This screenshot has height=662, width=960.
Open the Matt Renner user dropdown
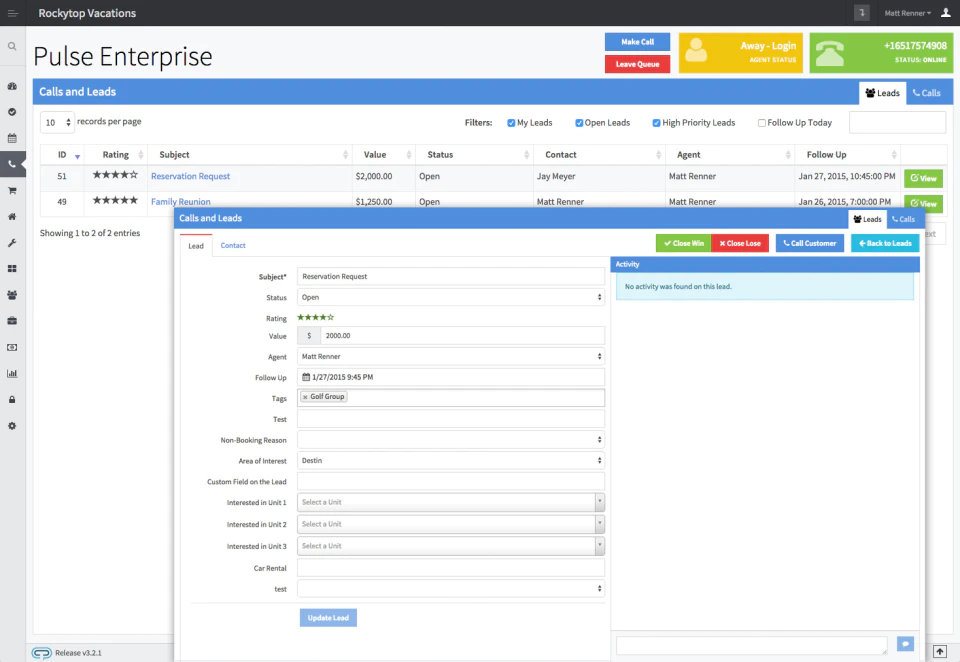(x=907, y=13)
